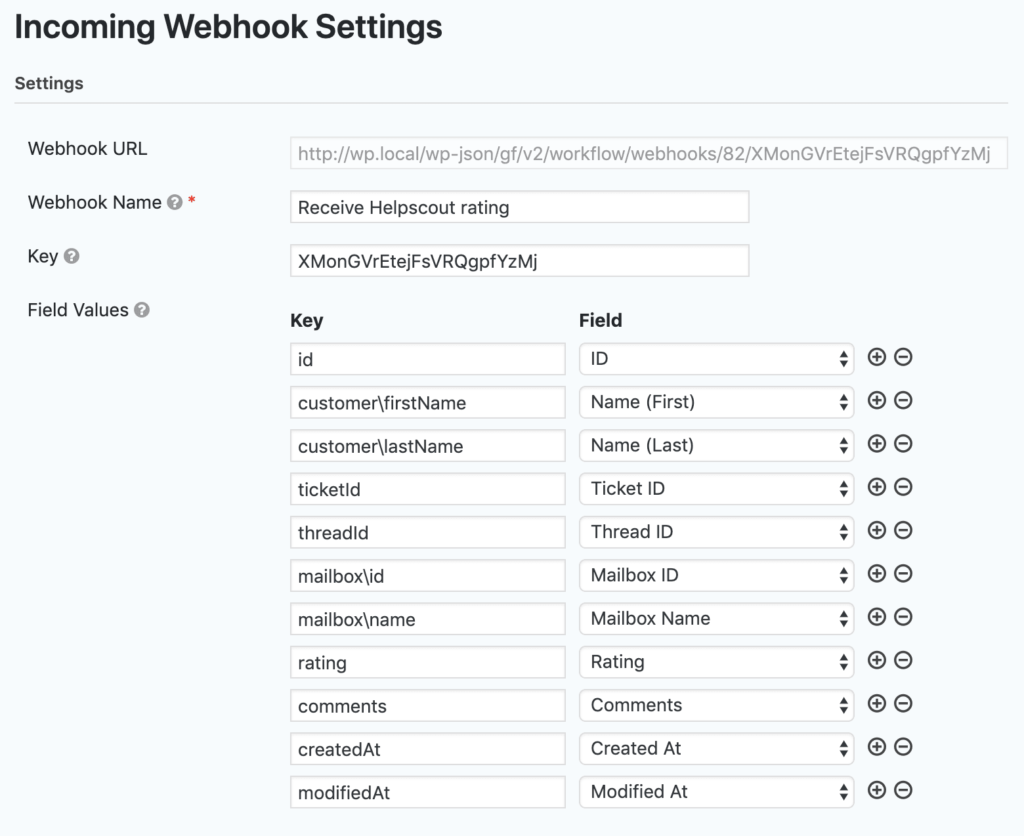Open the Mailbox ID field dropdown
Viewport: 1024px width, 836px height.
click(x=716, y=575)
